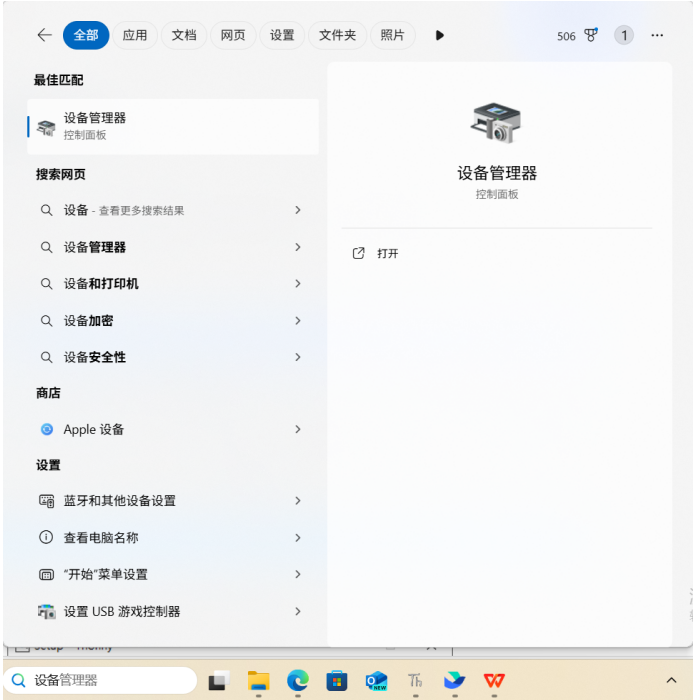The image size is (694, 700).
Task: Click the large 设备管理器 icon in preview pane
Action: coord(496,122)
